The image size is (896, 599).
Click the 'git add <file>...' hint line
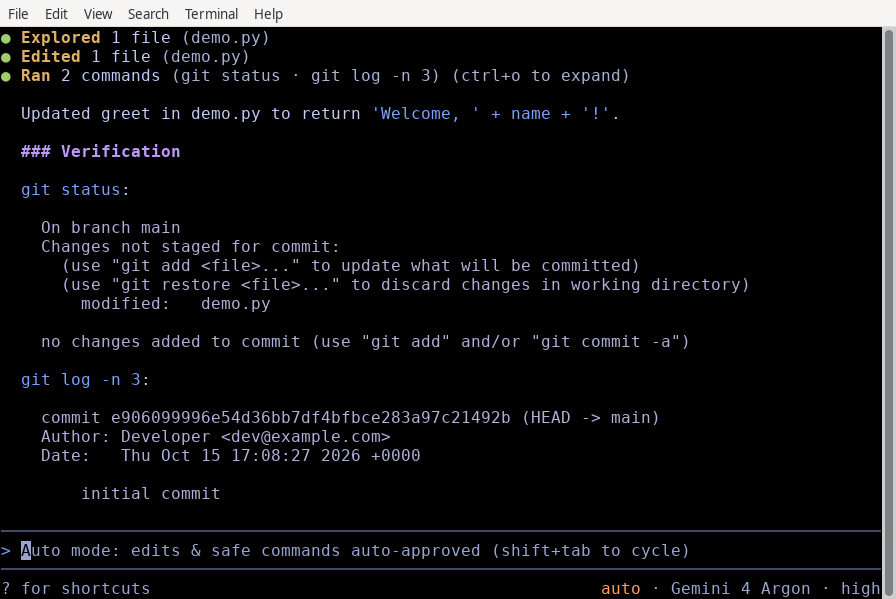pos(350,266)
